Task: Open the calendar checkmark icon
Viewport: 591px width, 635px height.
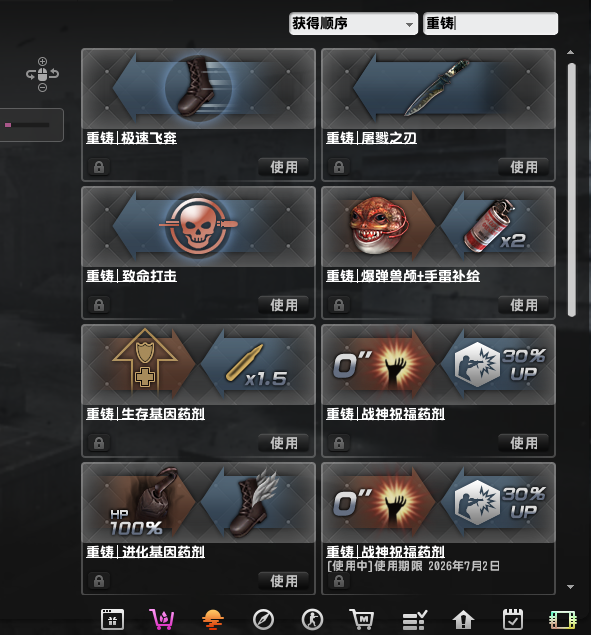Action: [513, 619]
